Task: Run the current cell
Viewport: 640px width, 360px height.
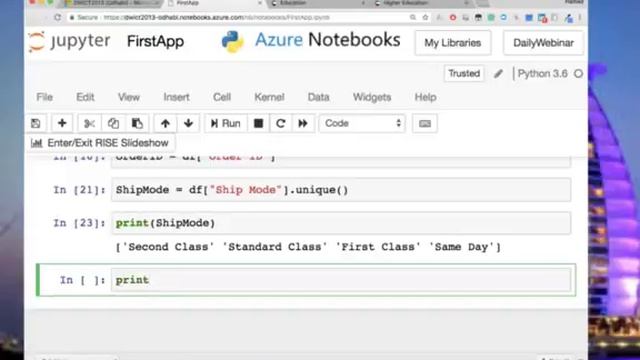Action: pos(226,123)
